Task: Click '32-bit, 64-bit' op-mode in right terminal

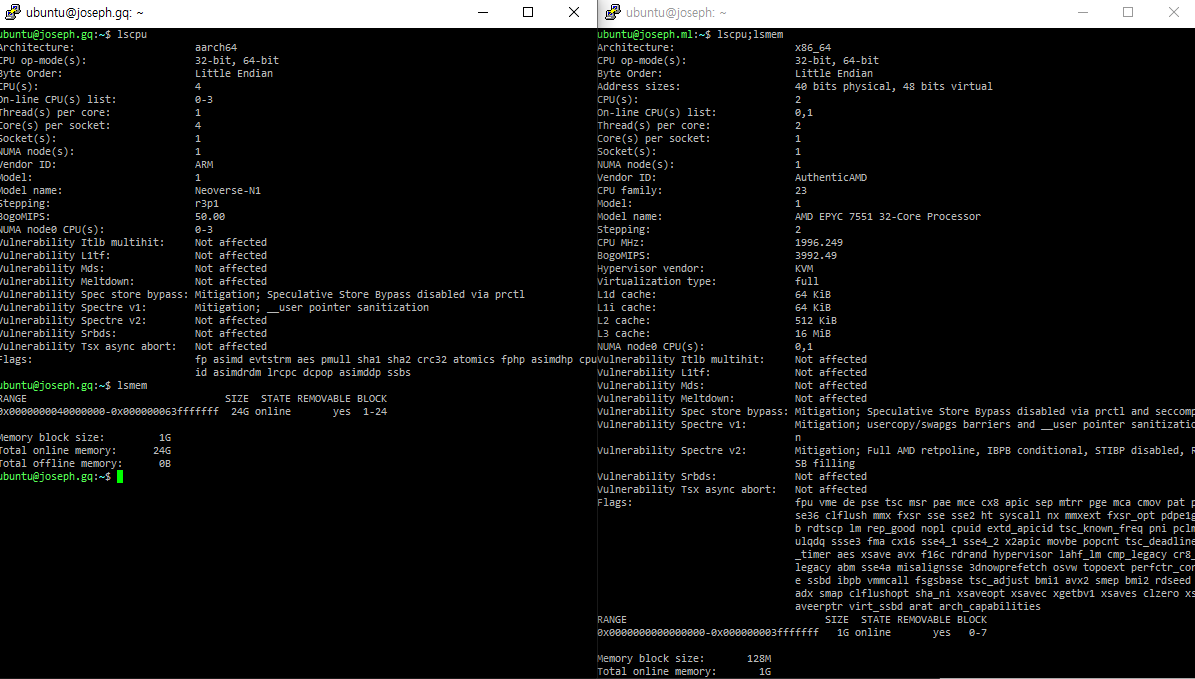Action: tap(837, 60)
